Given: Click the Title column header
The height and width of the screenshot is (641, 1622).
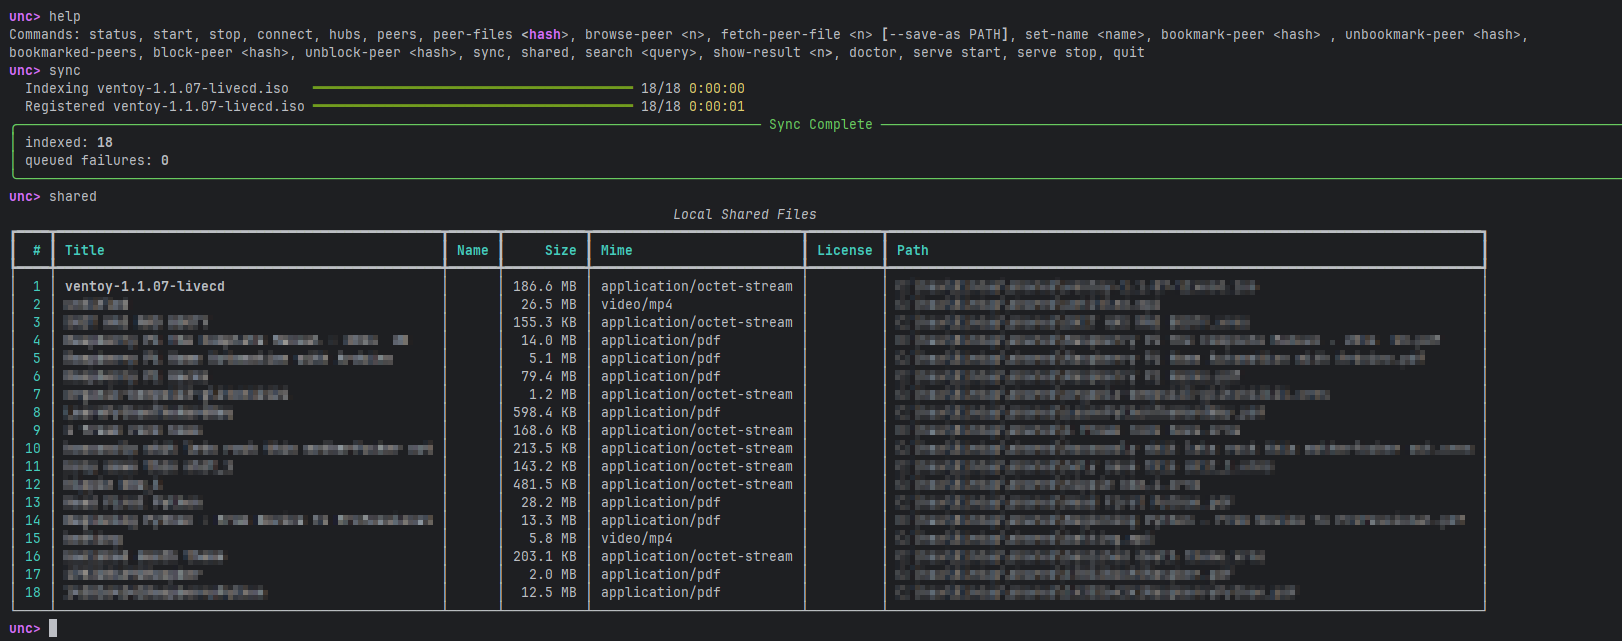Looking at the screenshot, I should pyautogui.click(x=85, y=251).
